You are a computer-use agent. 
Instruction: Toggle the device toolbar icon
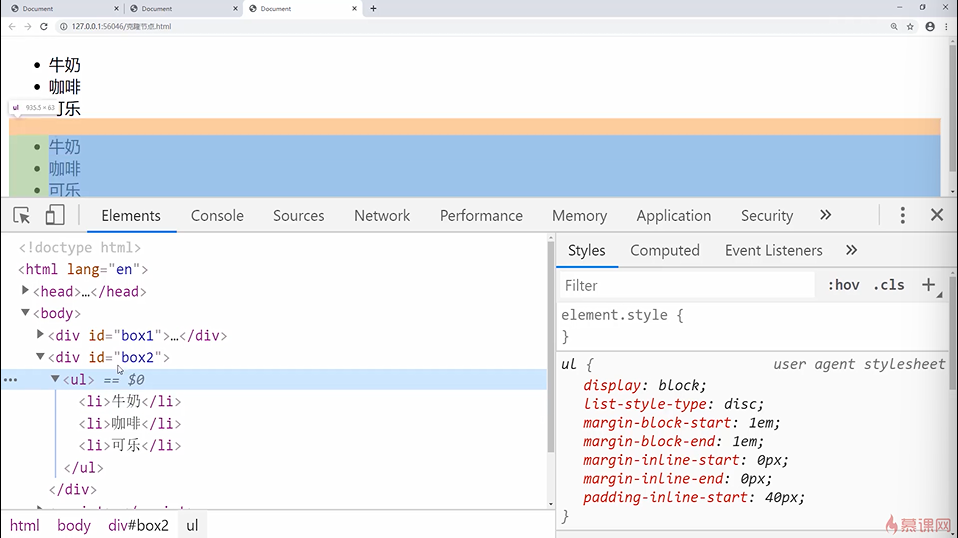pyautogui.click(x=55, y=215)
